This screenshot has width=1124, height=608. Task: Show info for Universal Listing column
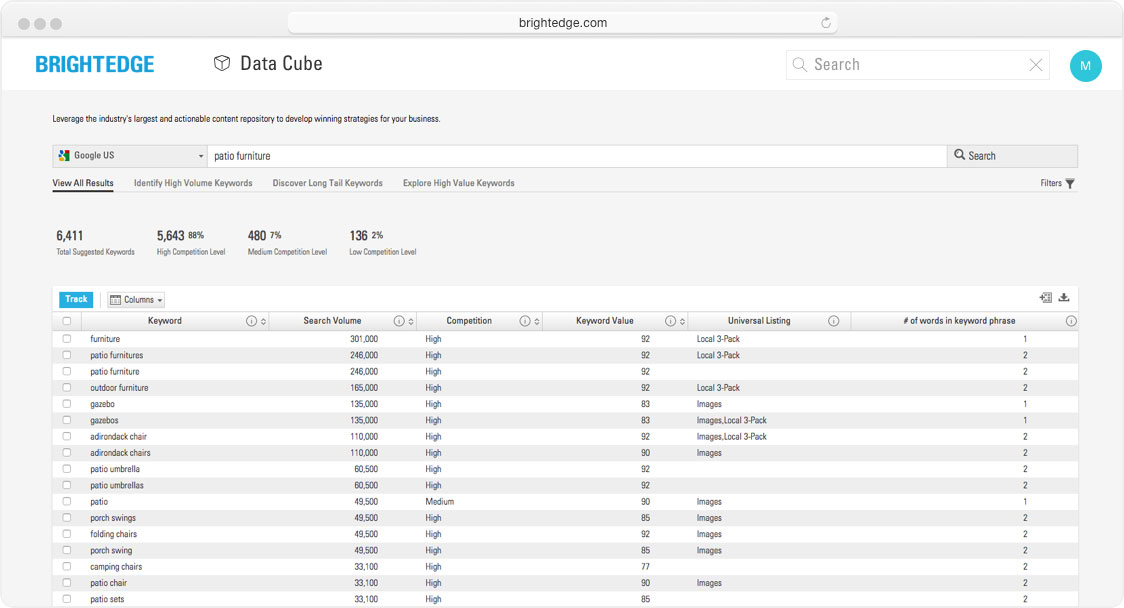(x=833, y=321)
